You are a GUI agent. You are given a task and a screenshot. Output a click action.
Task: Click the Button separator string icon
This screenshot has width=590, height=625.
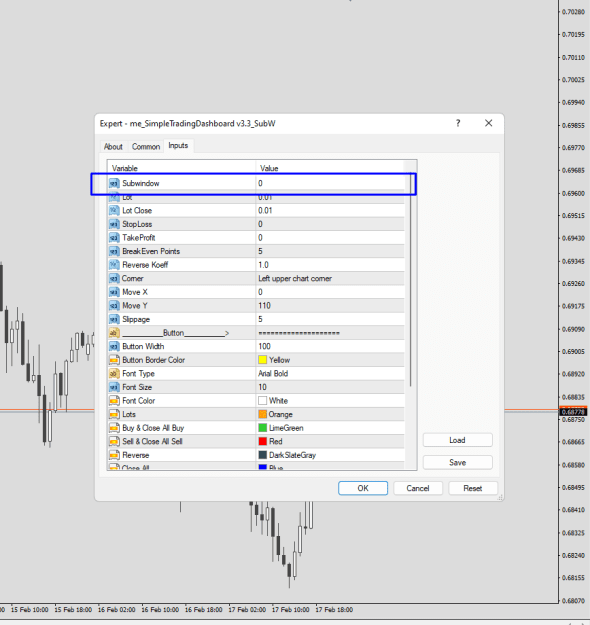114,333
